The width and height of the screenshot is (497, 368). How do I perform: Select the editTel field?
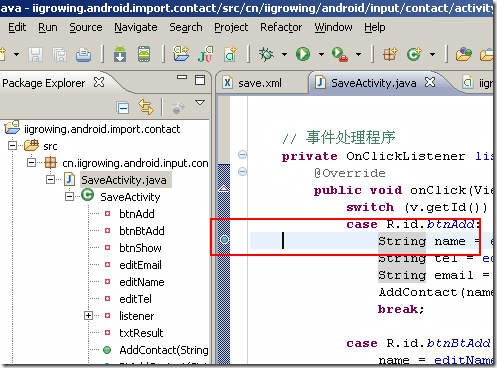(x=135, y=299)
